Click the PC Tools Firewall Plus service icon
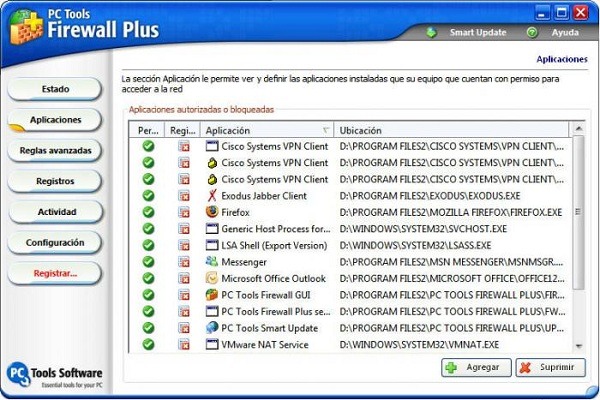Image resolution: width=600 pixels, height=400 pixels. click(212, 311)
